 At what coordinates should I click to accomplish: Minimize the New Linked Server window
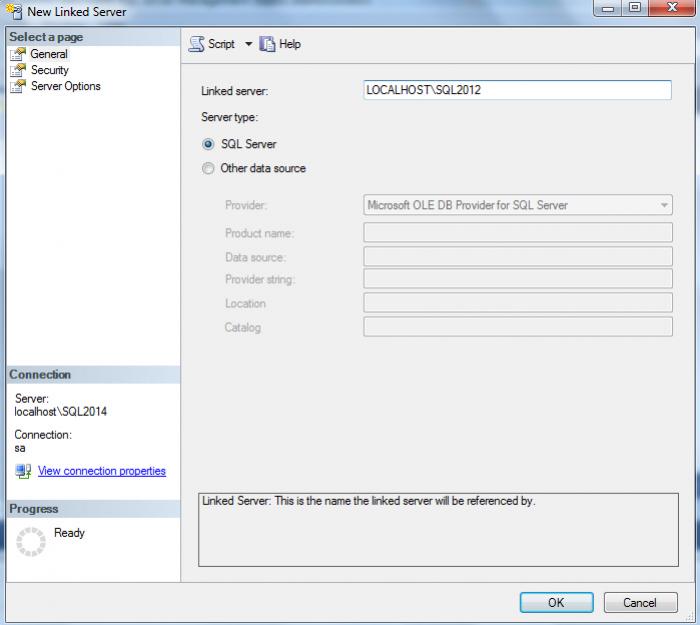pyautogui.click(x=608, y=8)
